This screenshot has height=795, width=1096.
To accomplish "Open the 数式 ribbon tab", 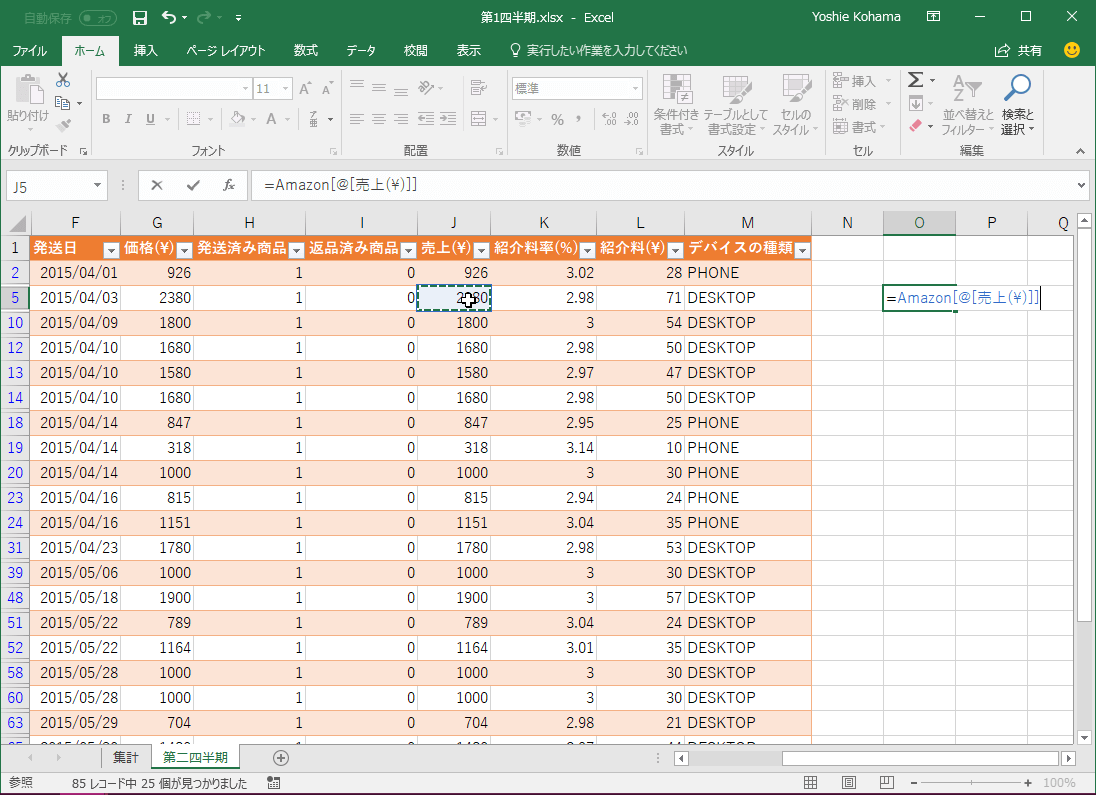I will click(x=305, y=50).
